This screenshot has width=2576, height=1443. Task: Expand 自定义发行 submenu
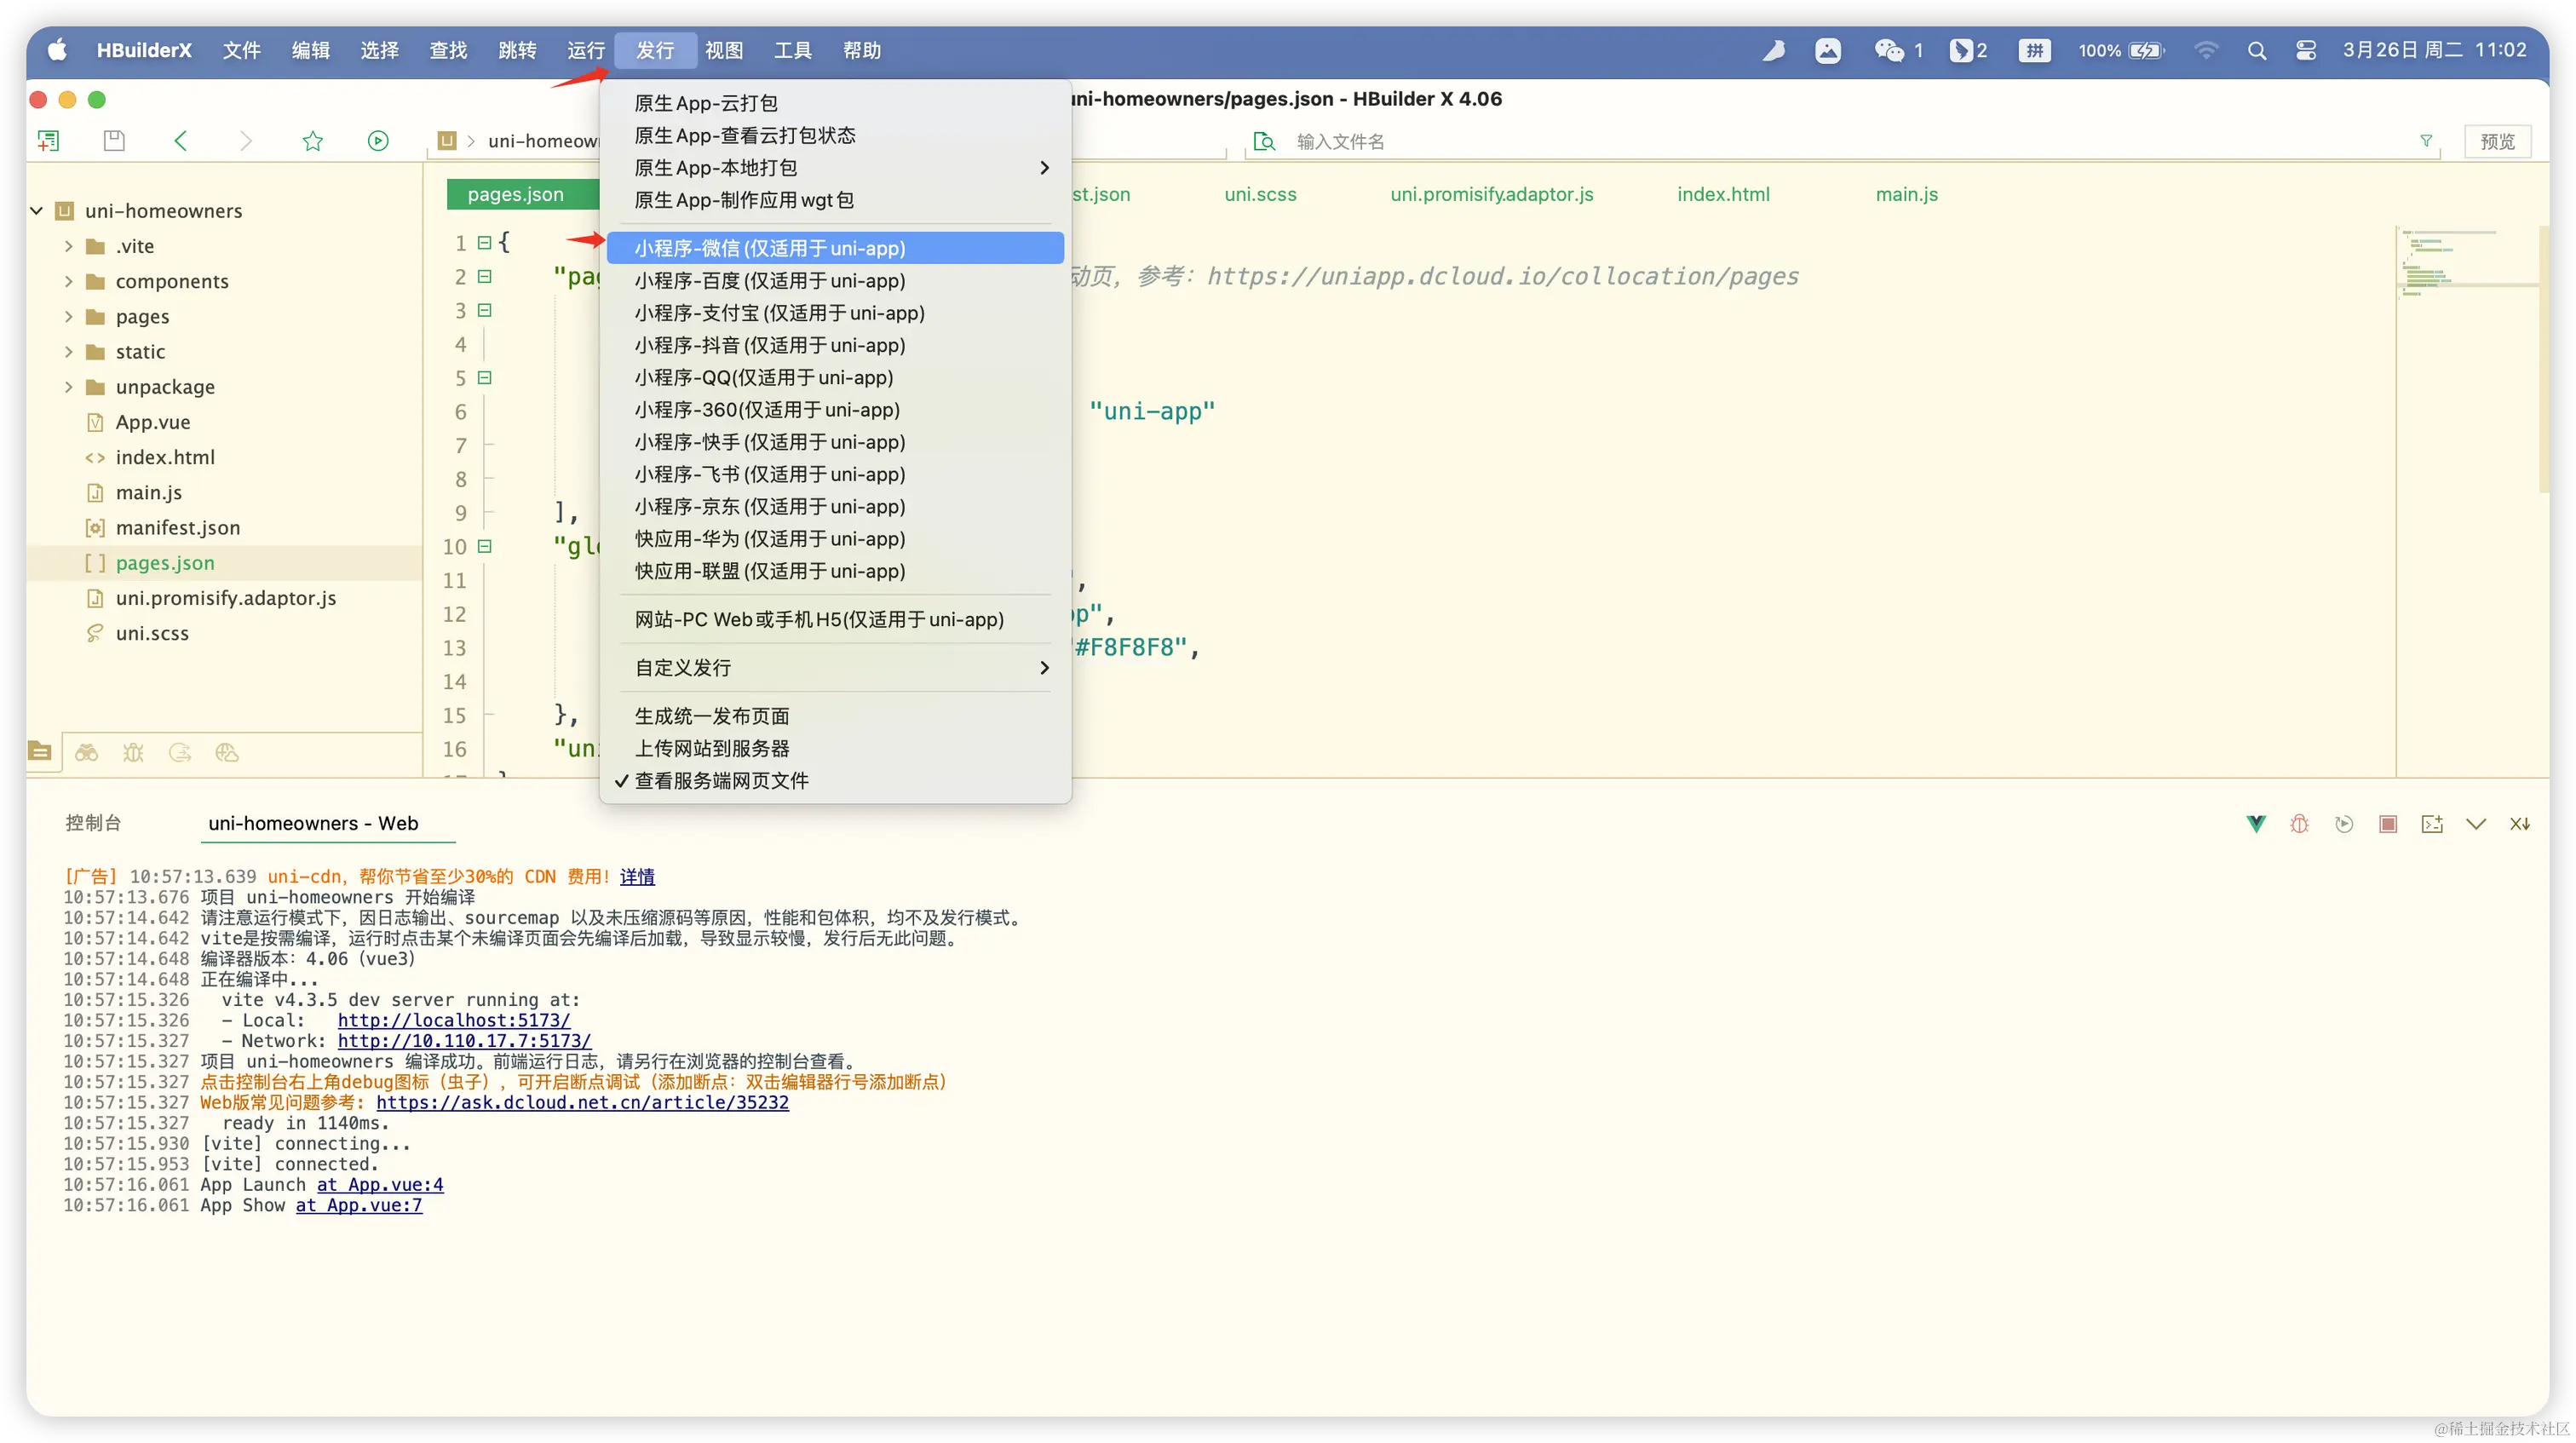pos(838,668)
